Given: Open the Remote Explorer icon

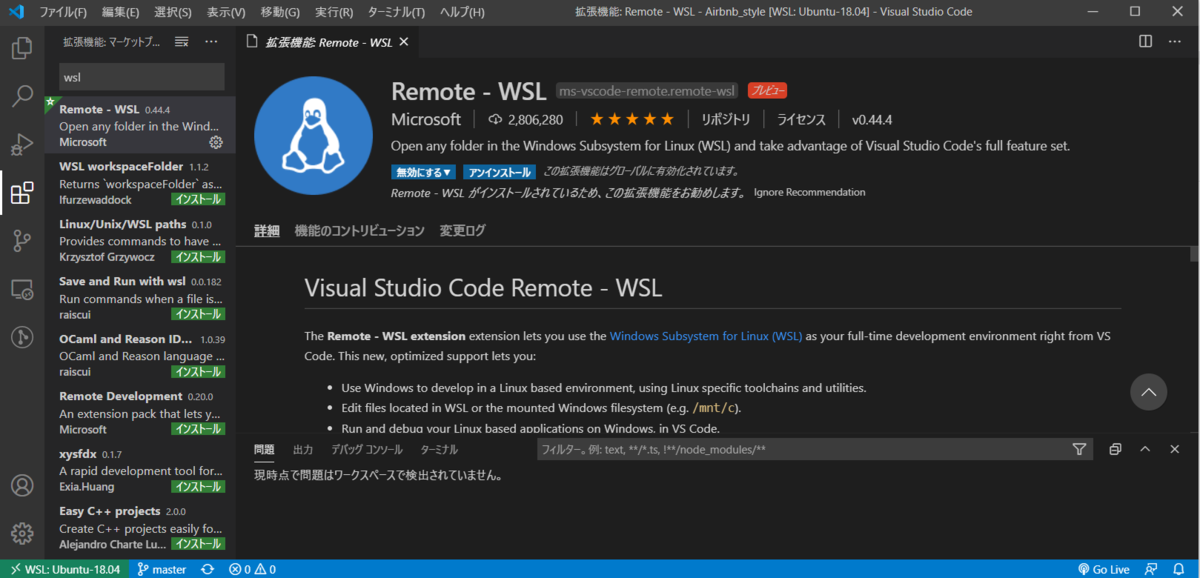Looking at the screenshot, I should click(x=22, y=290).
